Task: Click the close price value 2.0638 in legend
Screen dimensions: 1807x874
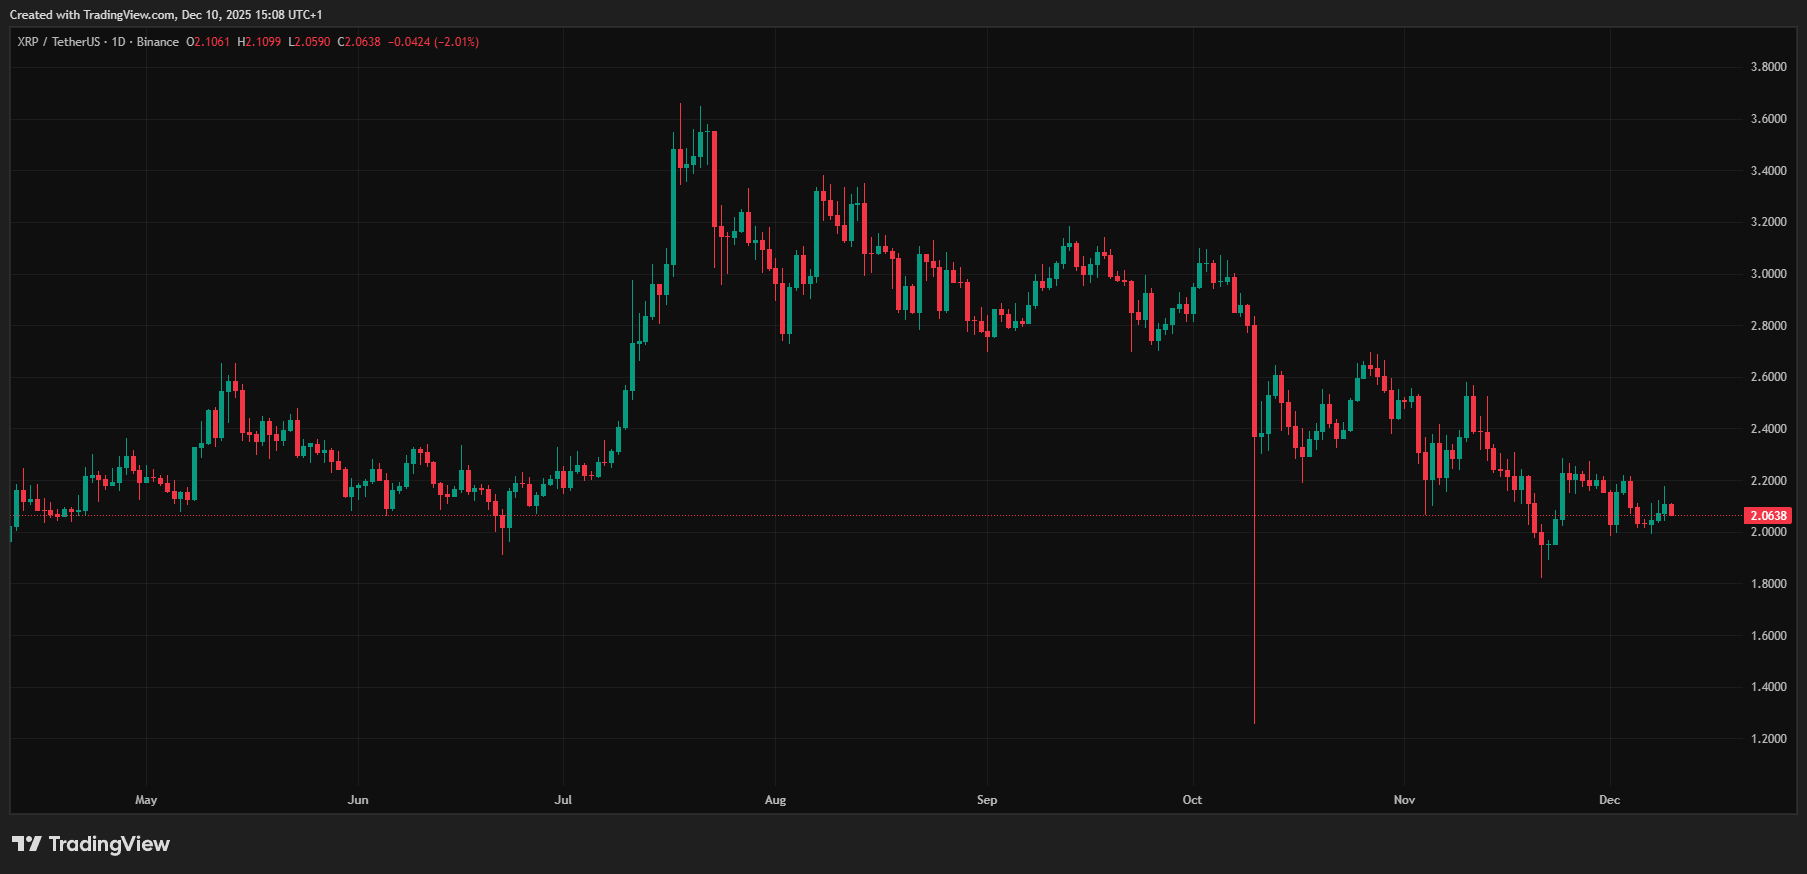Action: point(362,42)
